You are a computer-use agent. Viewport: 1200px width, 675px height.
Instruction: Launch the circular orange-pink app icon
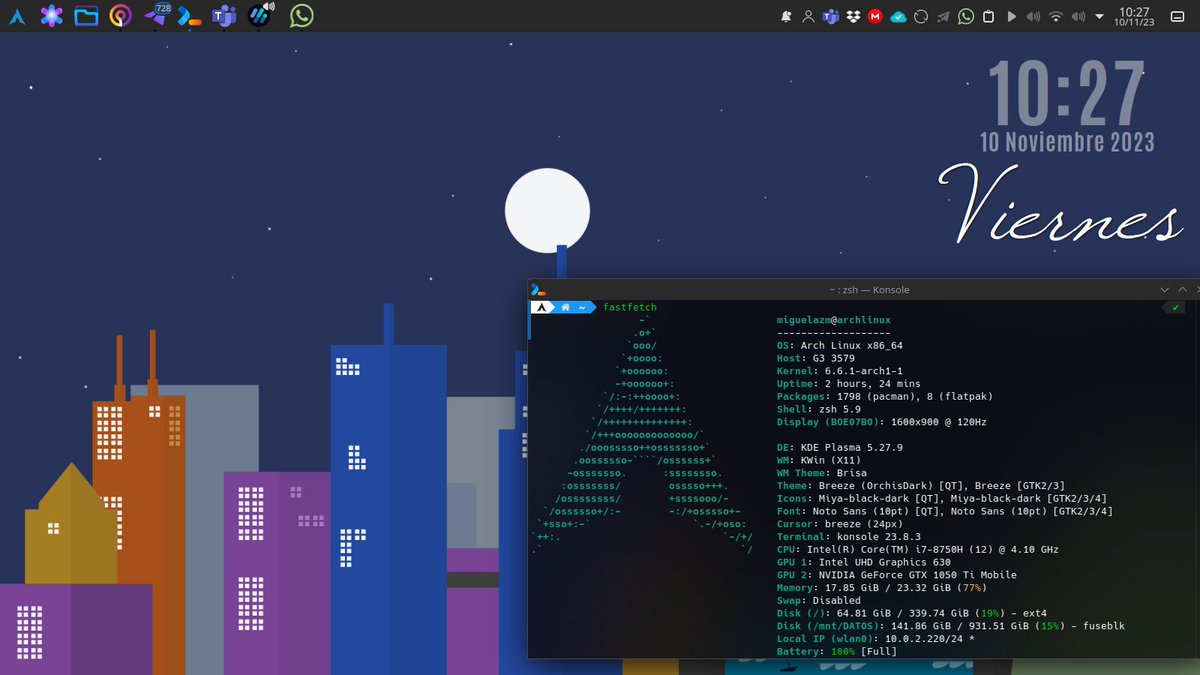point(120,16)
